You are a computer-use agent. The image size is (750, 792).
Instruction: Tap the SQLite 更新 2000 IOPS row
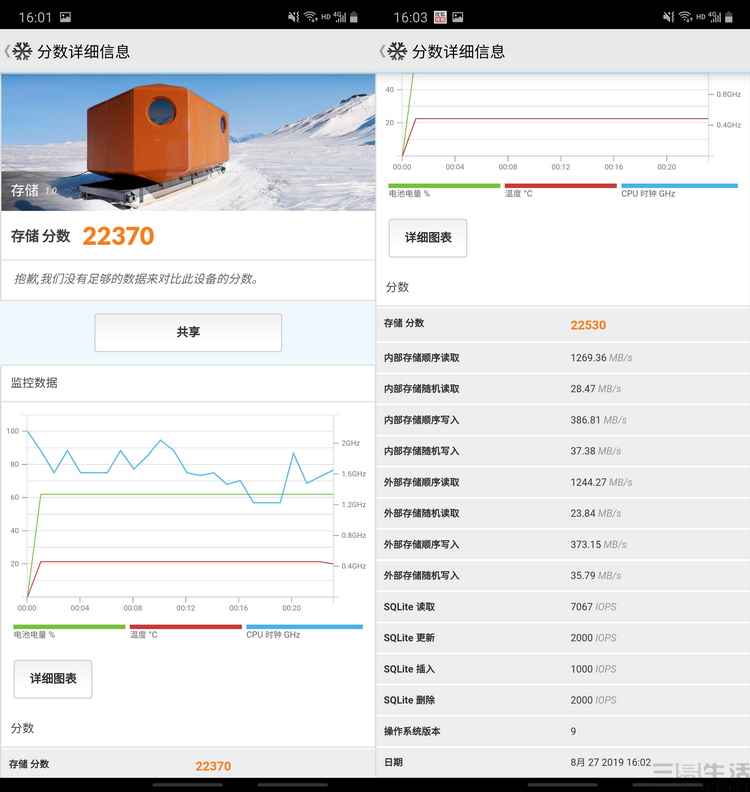point(563,638)
